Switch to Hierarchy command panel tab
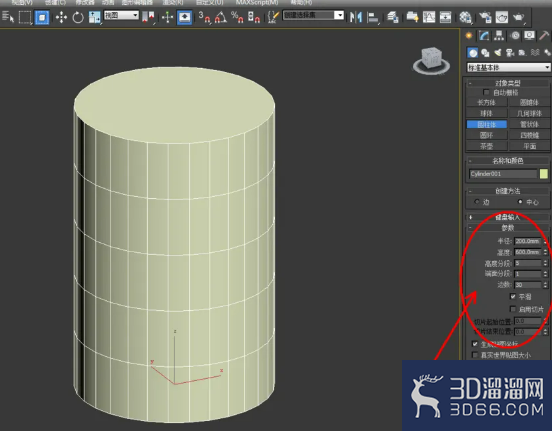This screenshot has height=431, width=552. [x=499, y=36]
